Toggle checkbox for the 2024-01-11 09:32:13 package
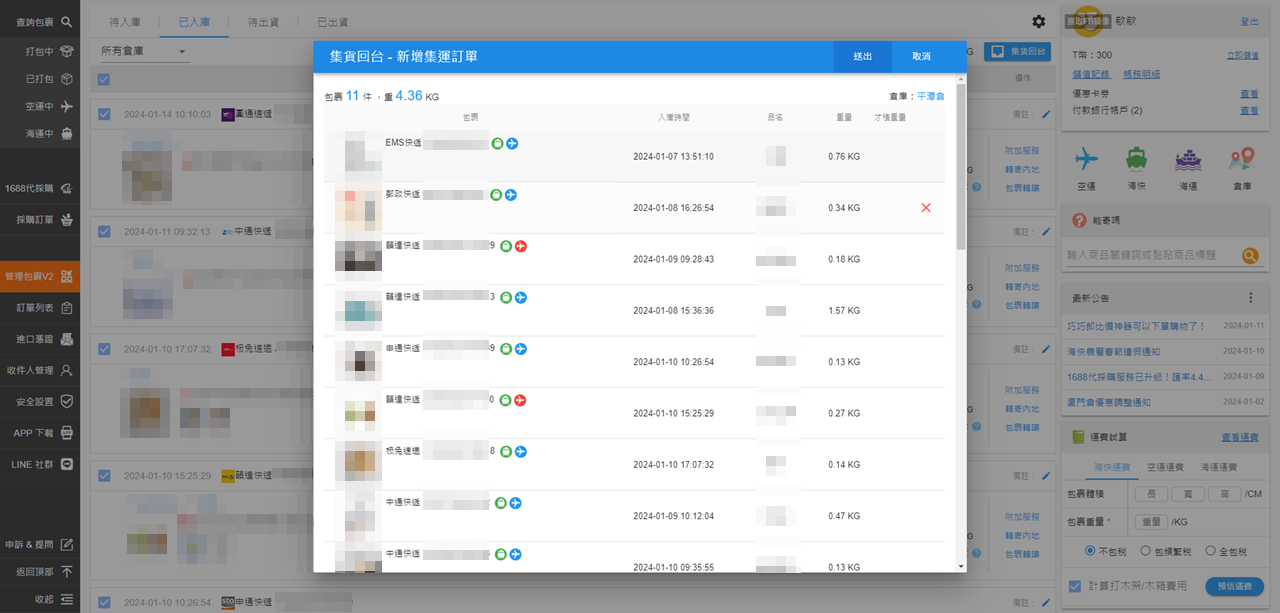This screenshot has height=613, width=1280. point(105,231)
